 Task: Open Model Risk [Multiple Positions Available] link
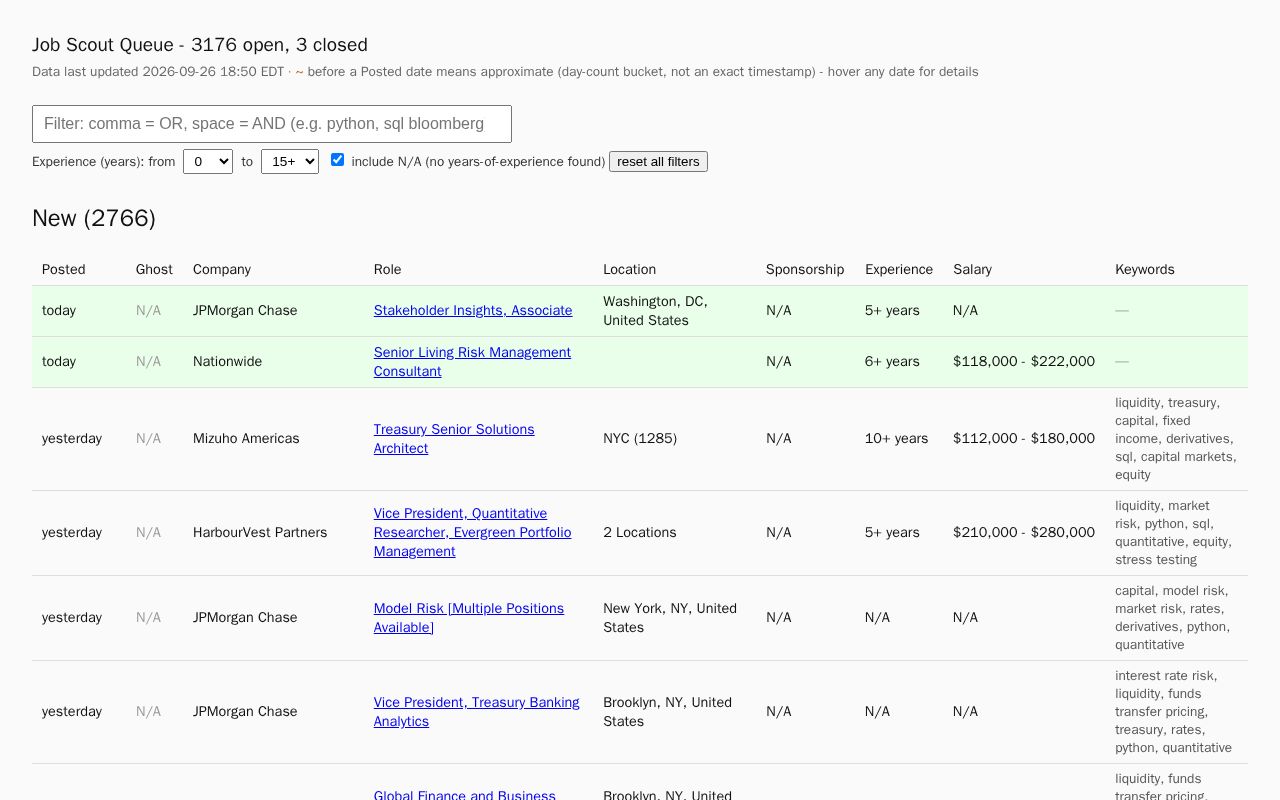coord(469,617)
